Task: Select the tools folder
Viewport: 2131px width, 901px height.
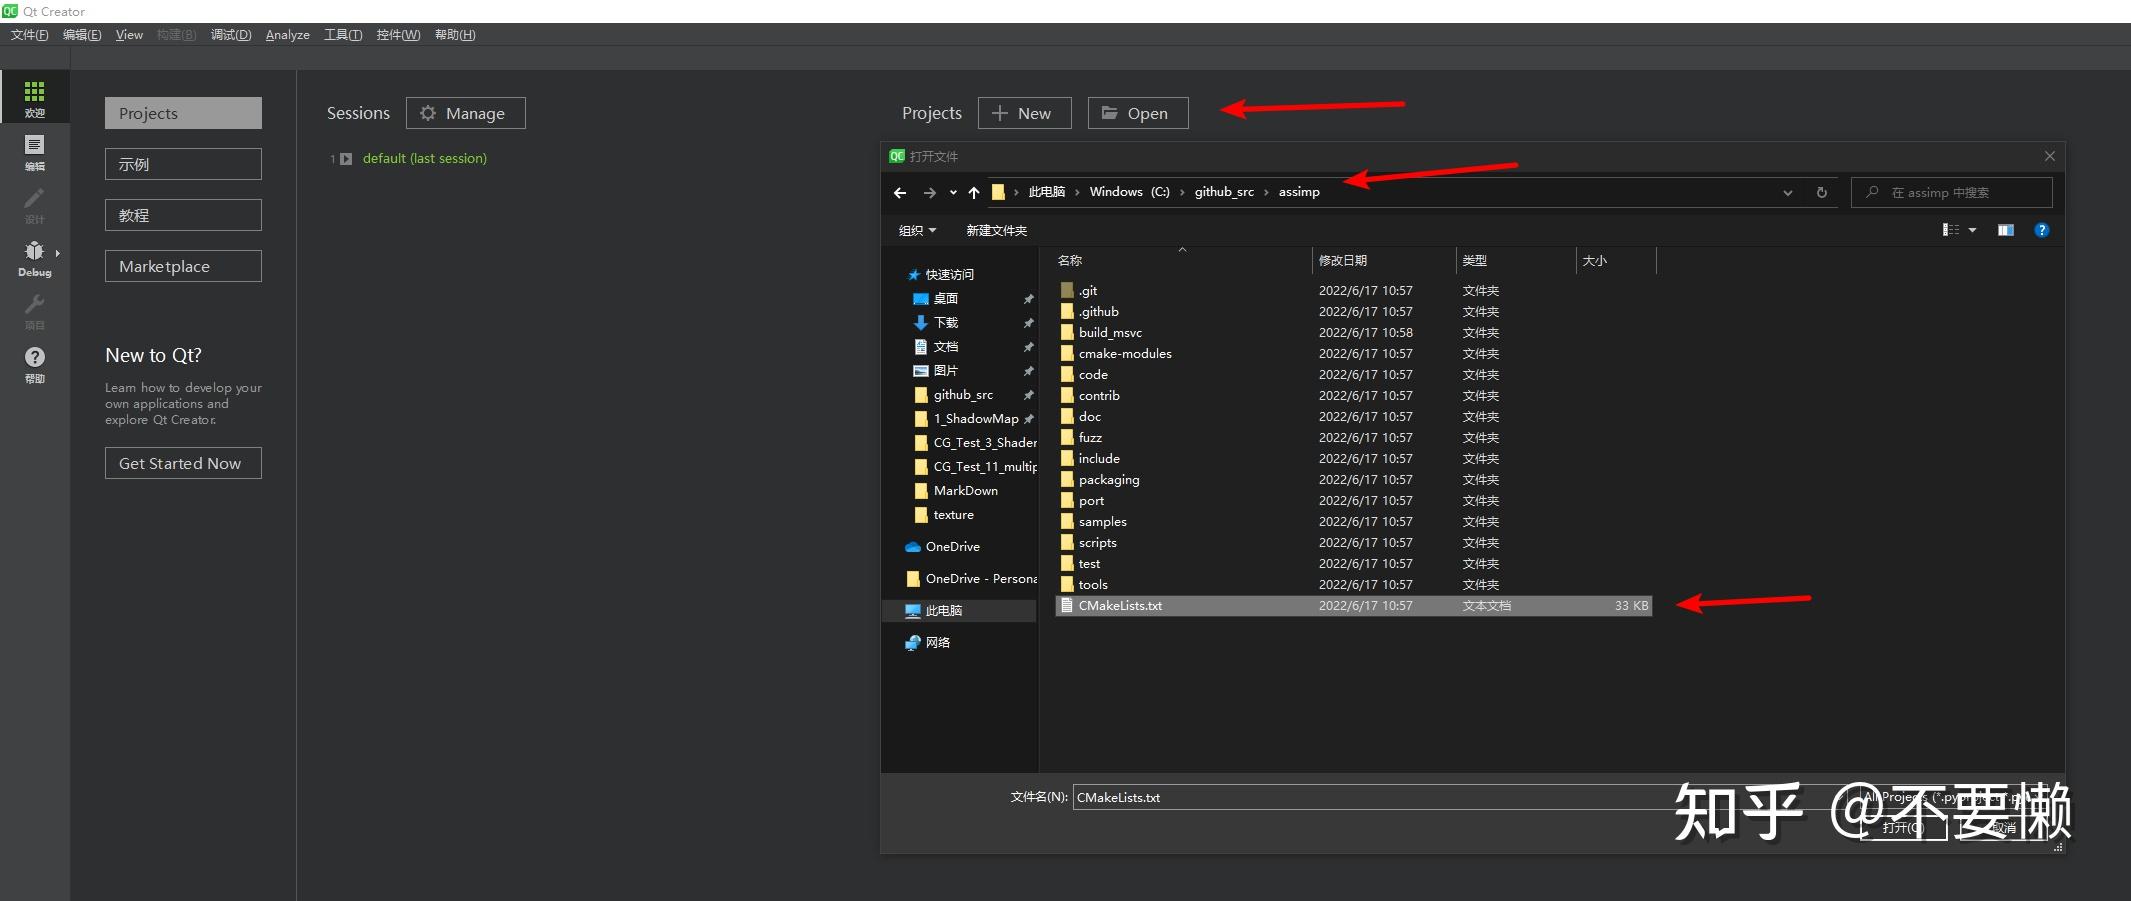Action: [1092, 584]
